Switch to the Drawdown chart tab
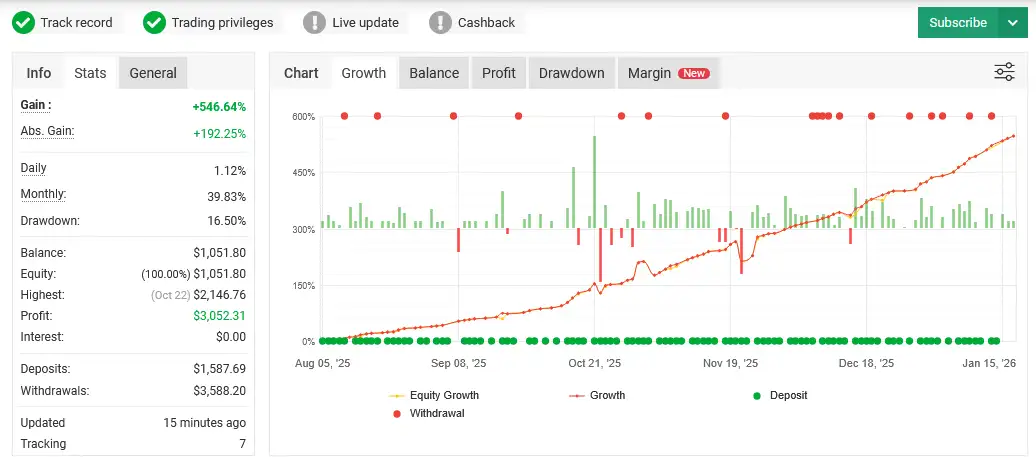The height and width of the screenshot is (466, 1036). 571,73
